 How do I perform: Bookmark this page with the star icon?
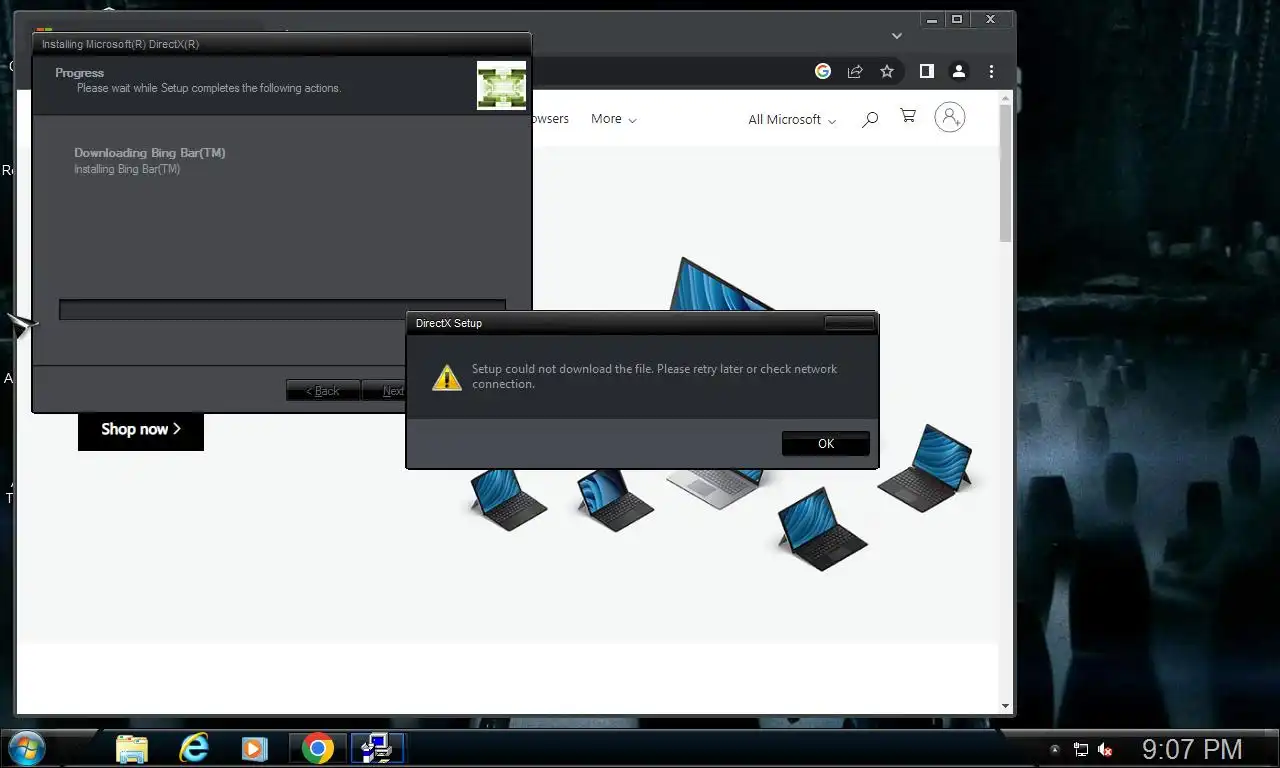(x=887, y=71)
